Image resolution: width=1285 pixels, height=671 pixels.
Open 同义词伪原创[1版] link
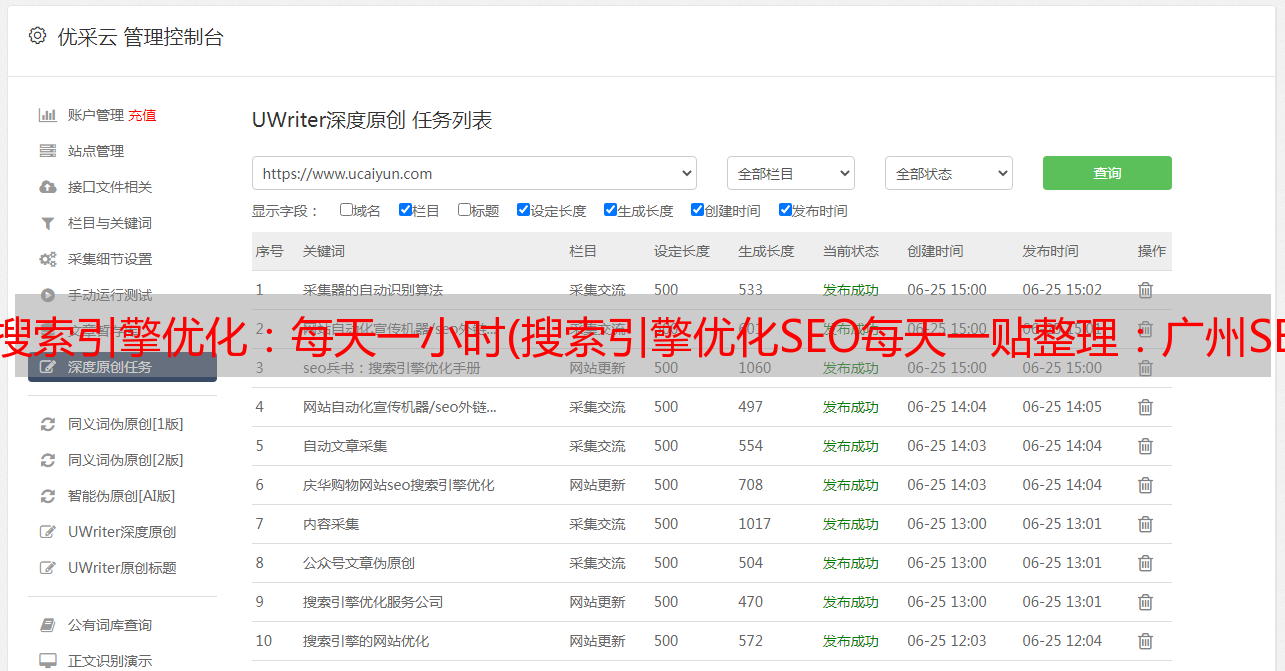click(x=126, y=424)
